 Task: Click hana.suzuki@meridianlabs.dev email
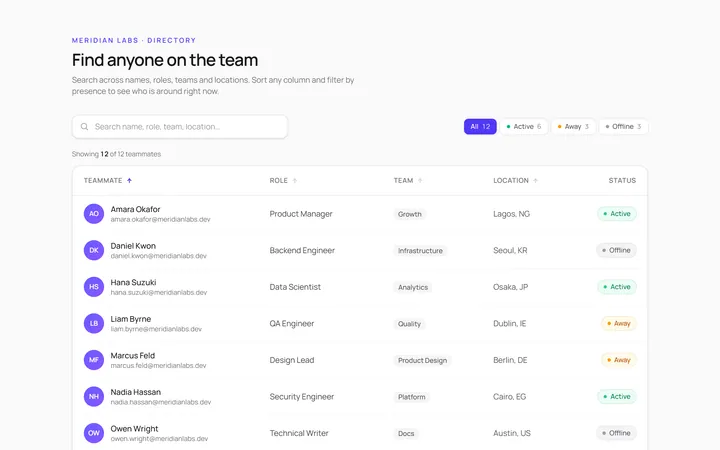tap(159, 292)
